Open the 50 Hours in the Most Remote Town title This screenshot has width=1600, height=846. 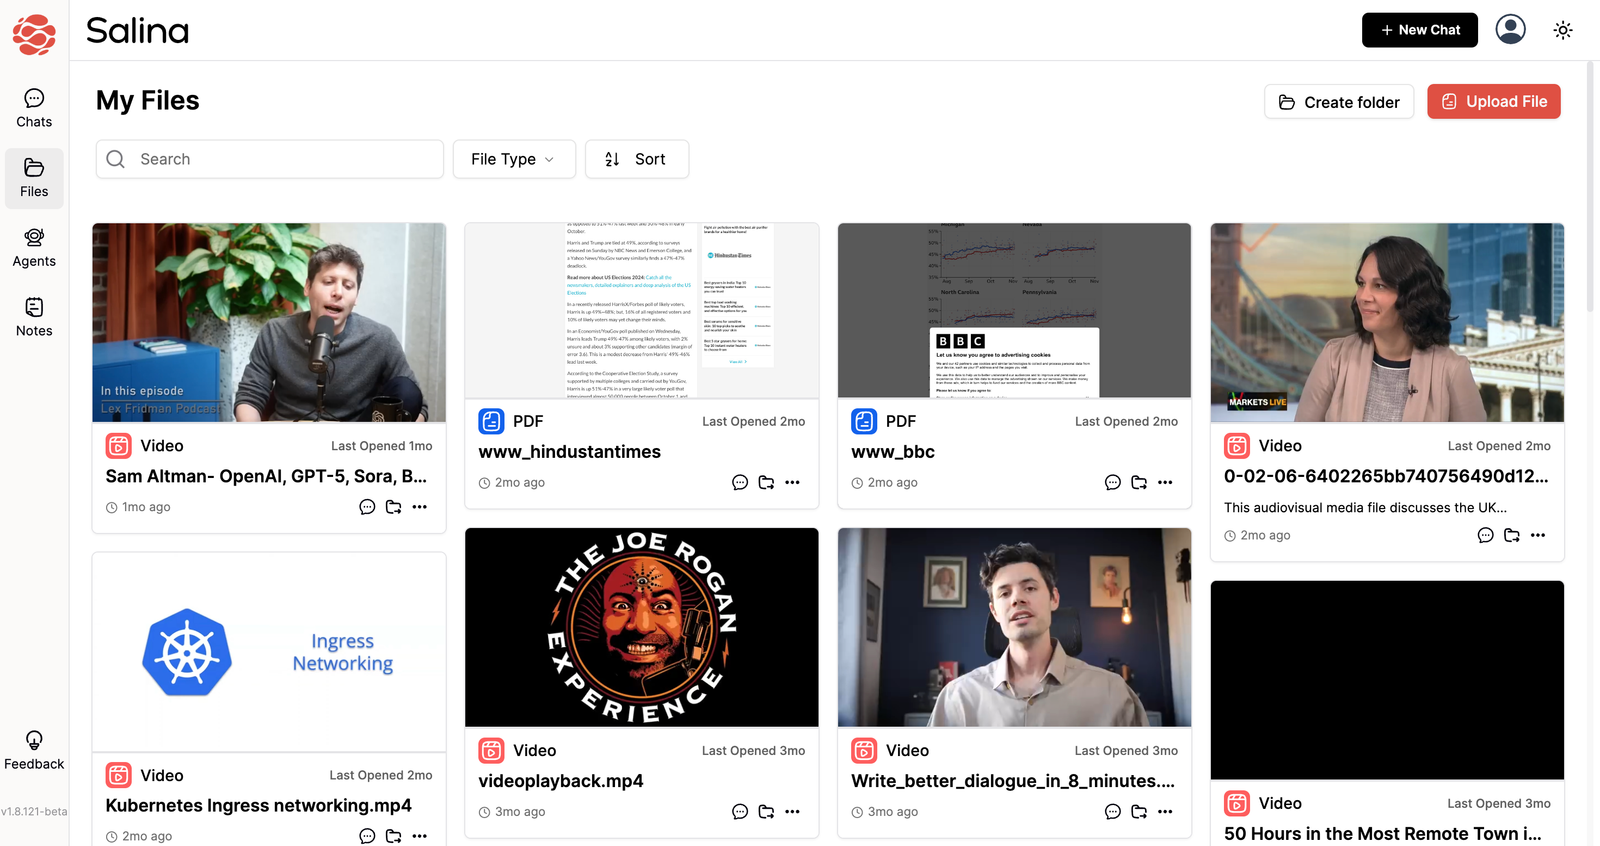(x=1383, y=833)
